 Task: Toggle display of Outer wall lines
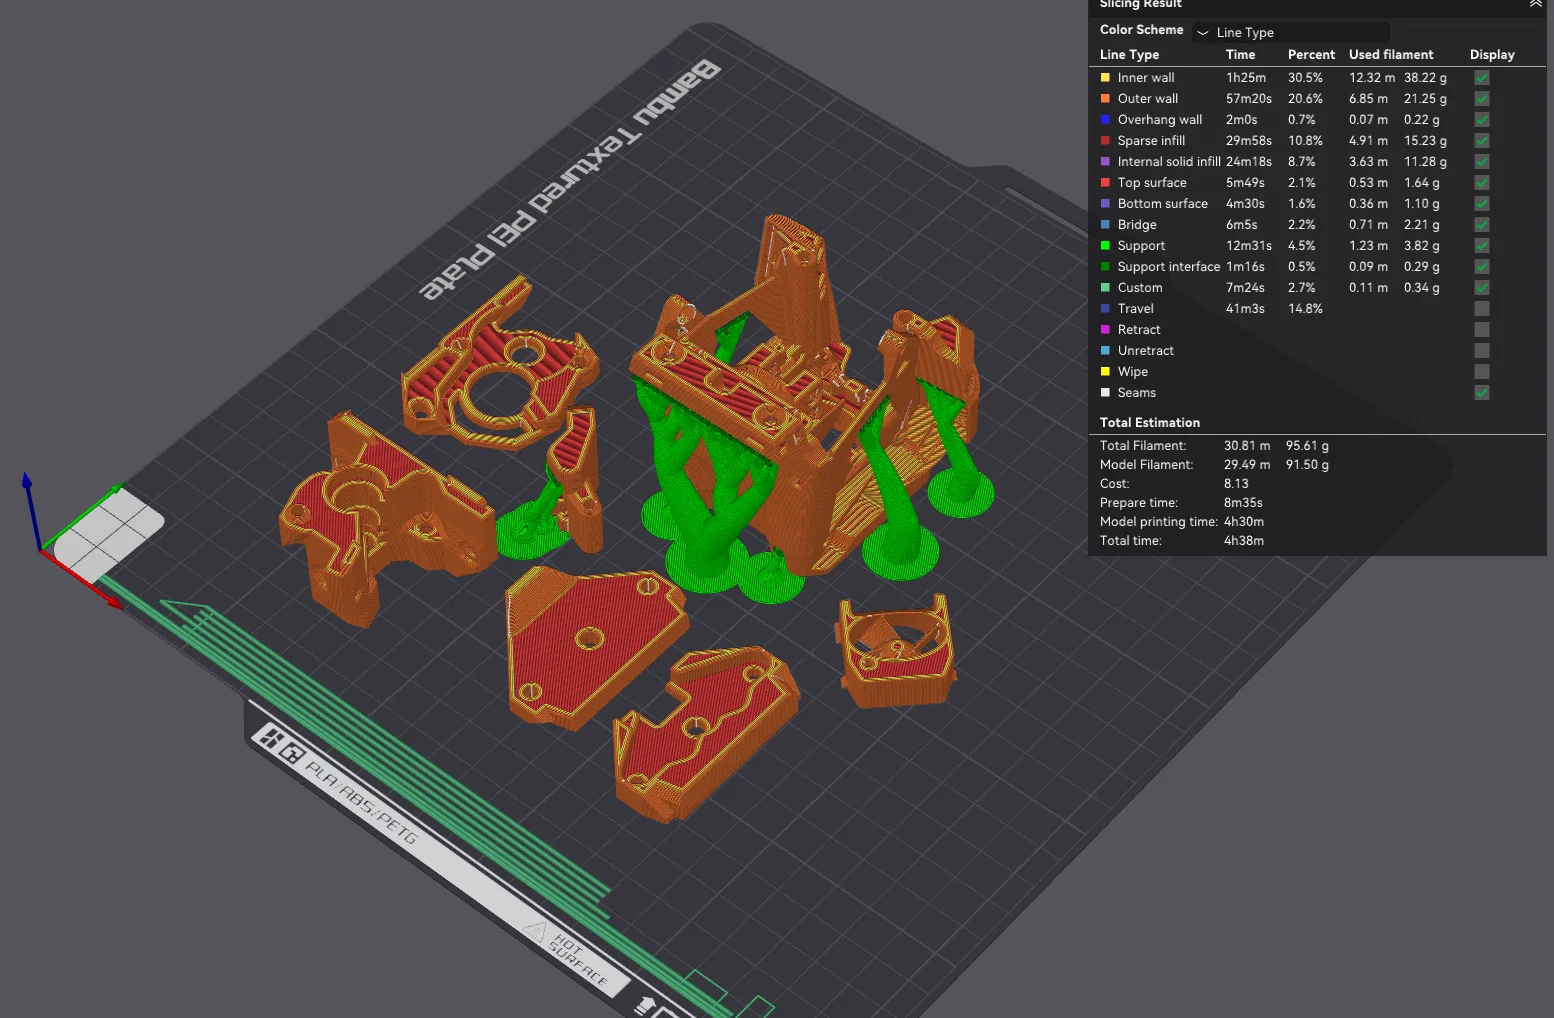point(1482,98)
